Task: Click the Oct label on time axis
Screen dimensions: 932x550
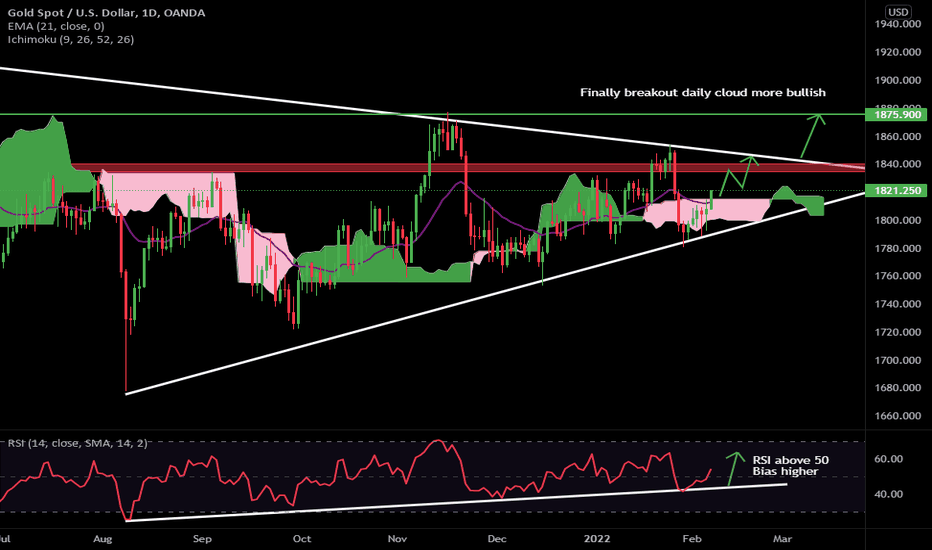Action: click(x=302, y=539)
